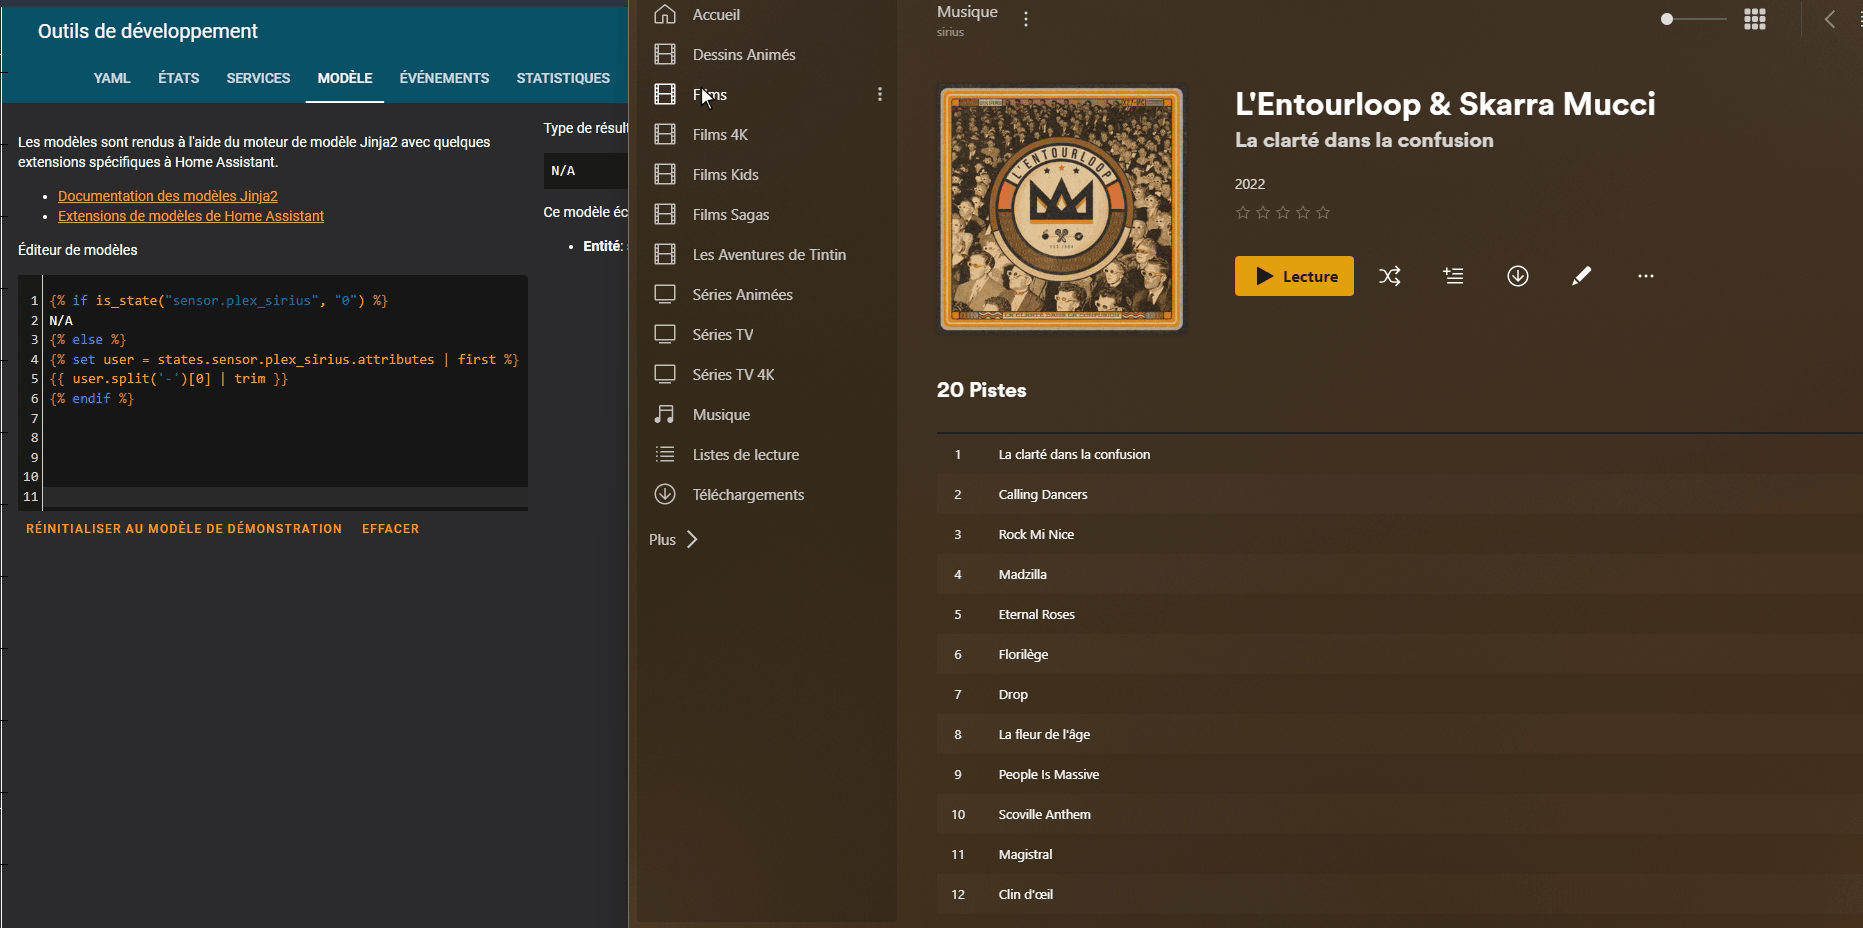
Task: Edit the album with the pencil icon
Action: (1581, 276)
